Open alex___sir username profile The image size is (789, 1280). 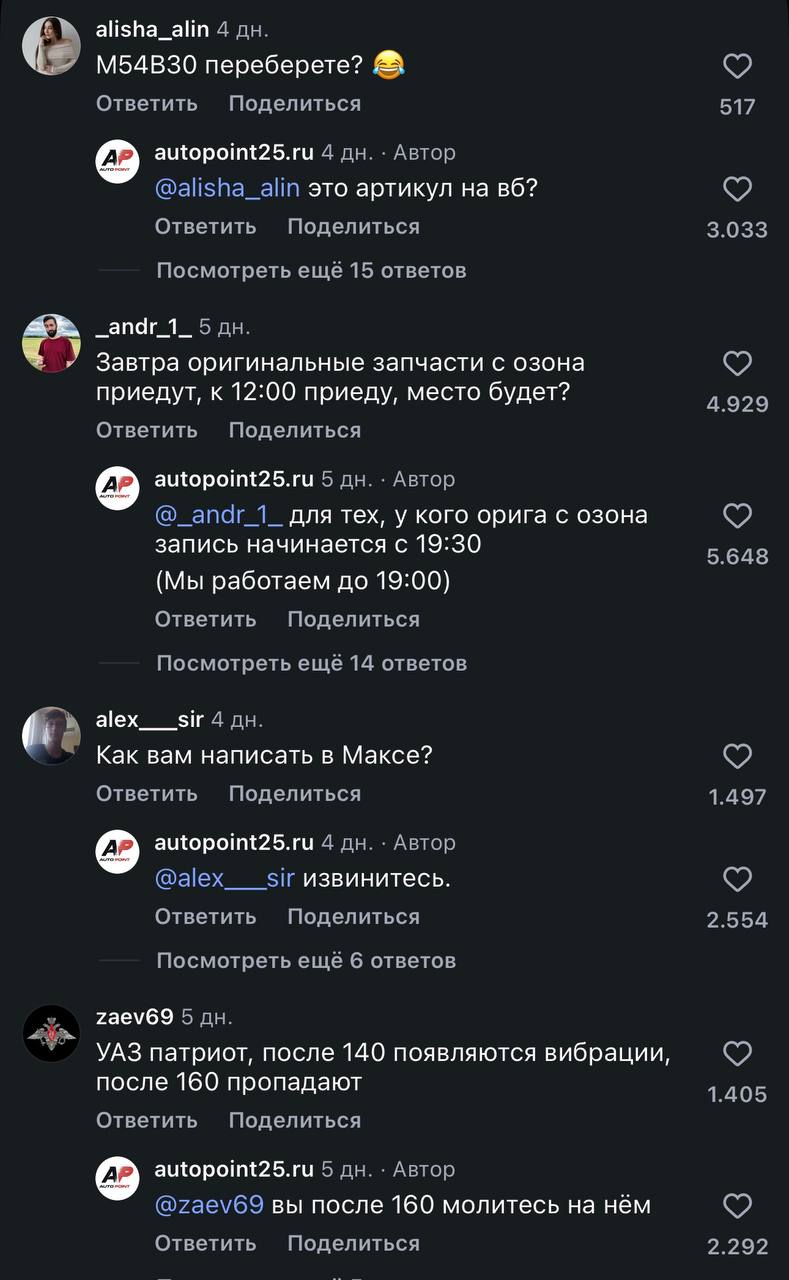point(149,720)
